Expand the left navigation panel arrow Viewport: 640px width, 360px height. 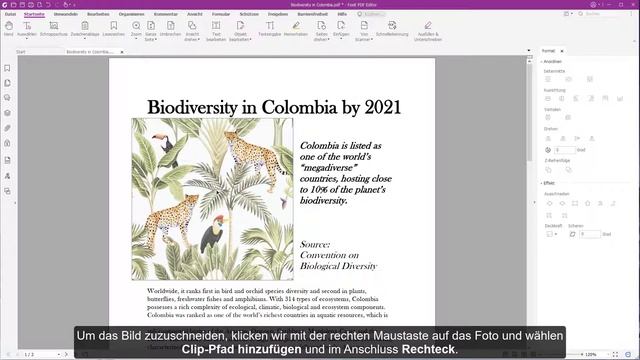(15, 202)
